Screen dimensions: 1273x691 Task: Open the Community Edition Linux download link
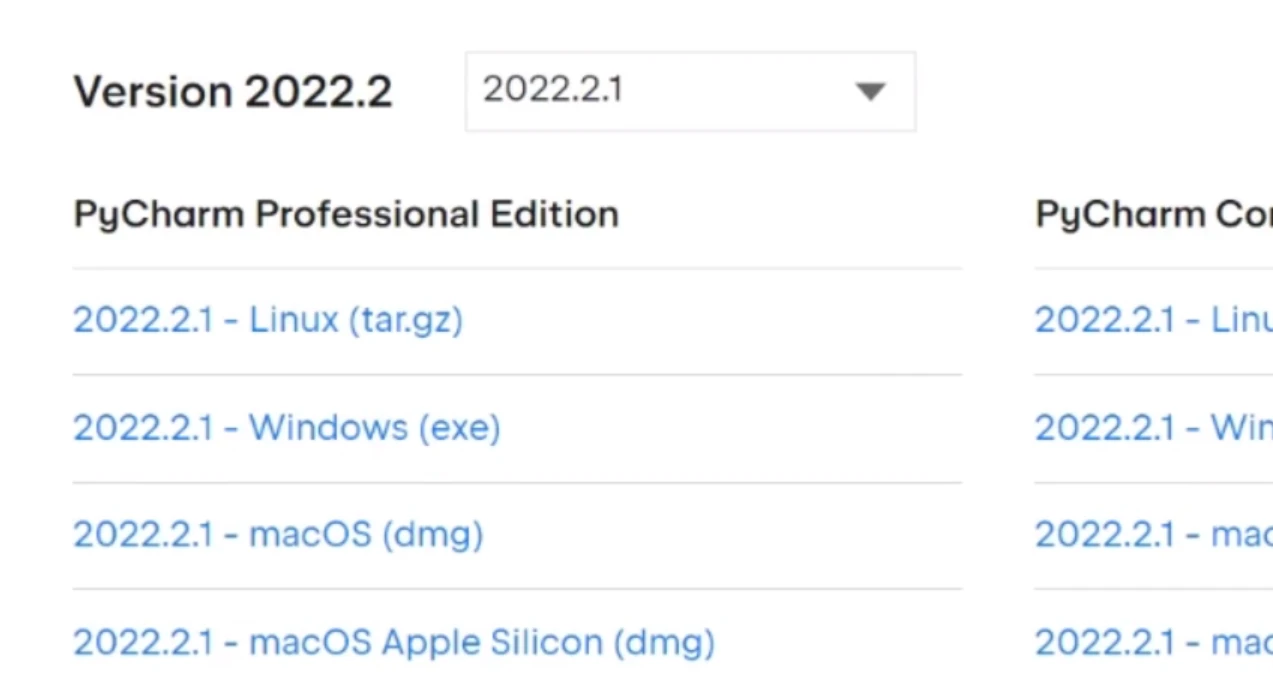point(1152,320)
